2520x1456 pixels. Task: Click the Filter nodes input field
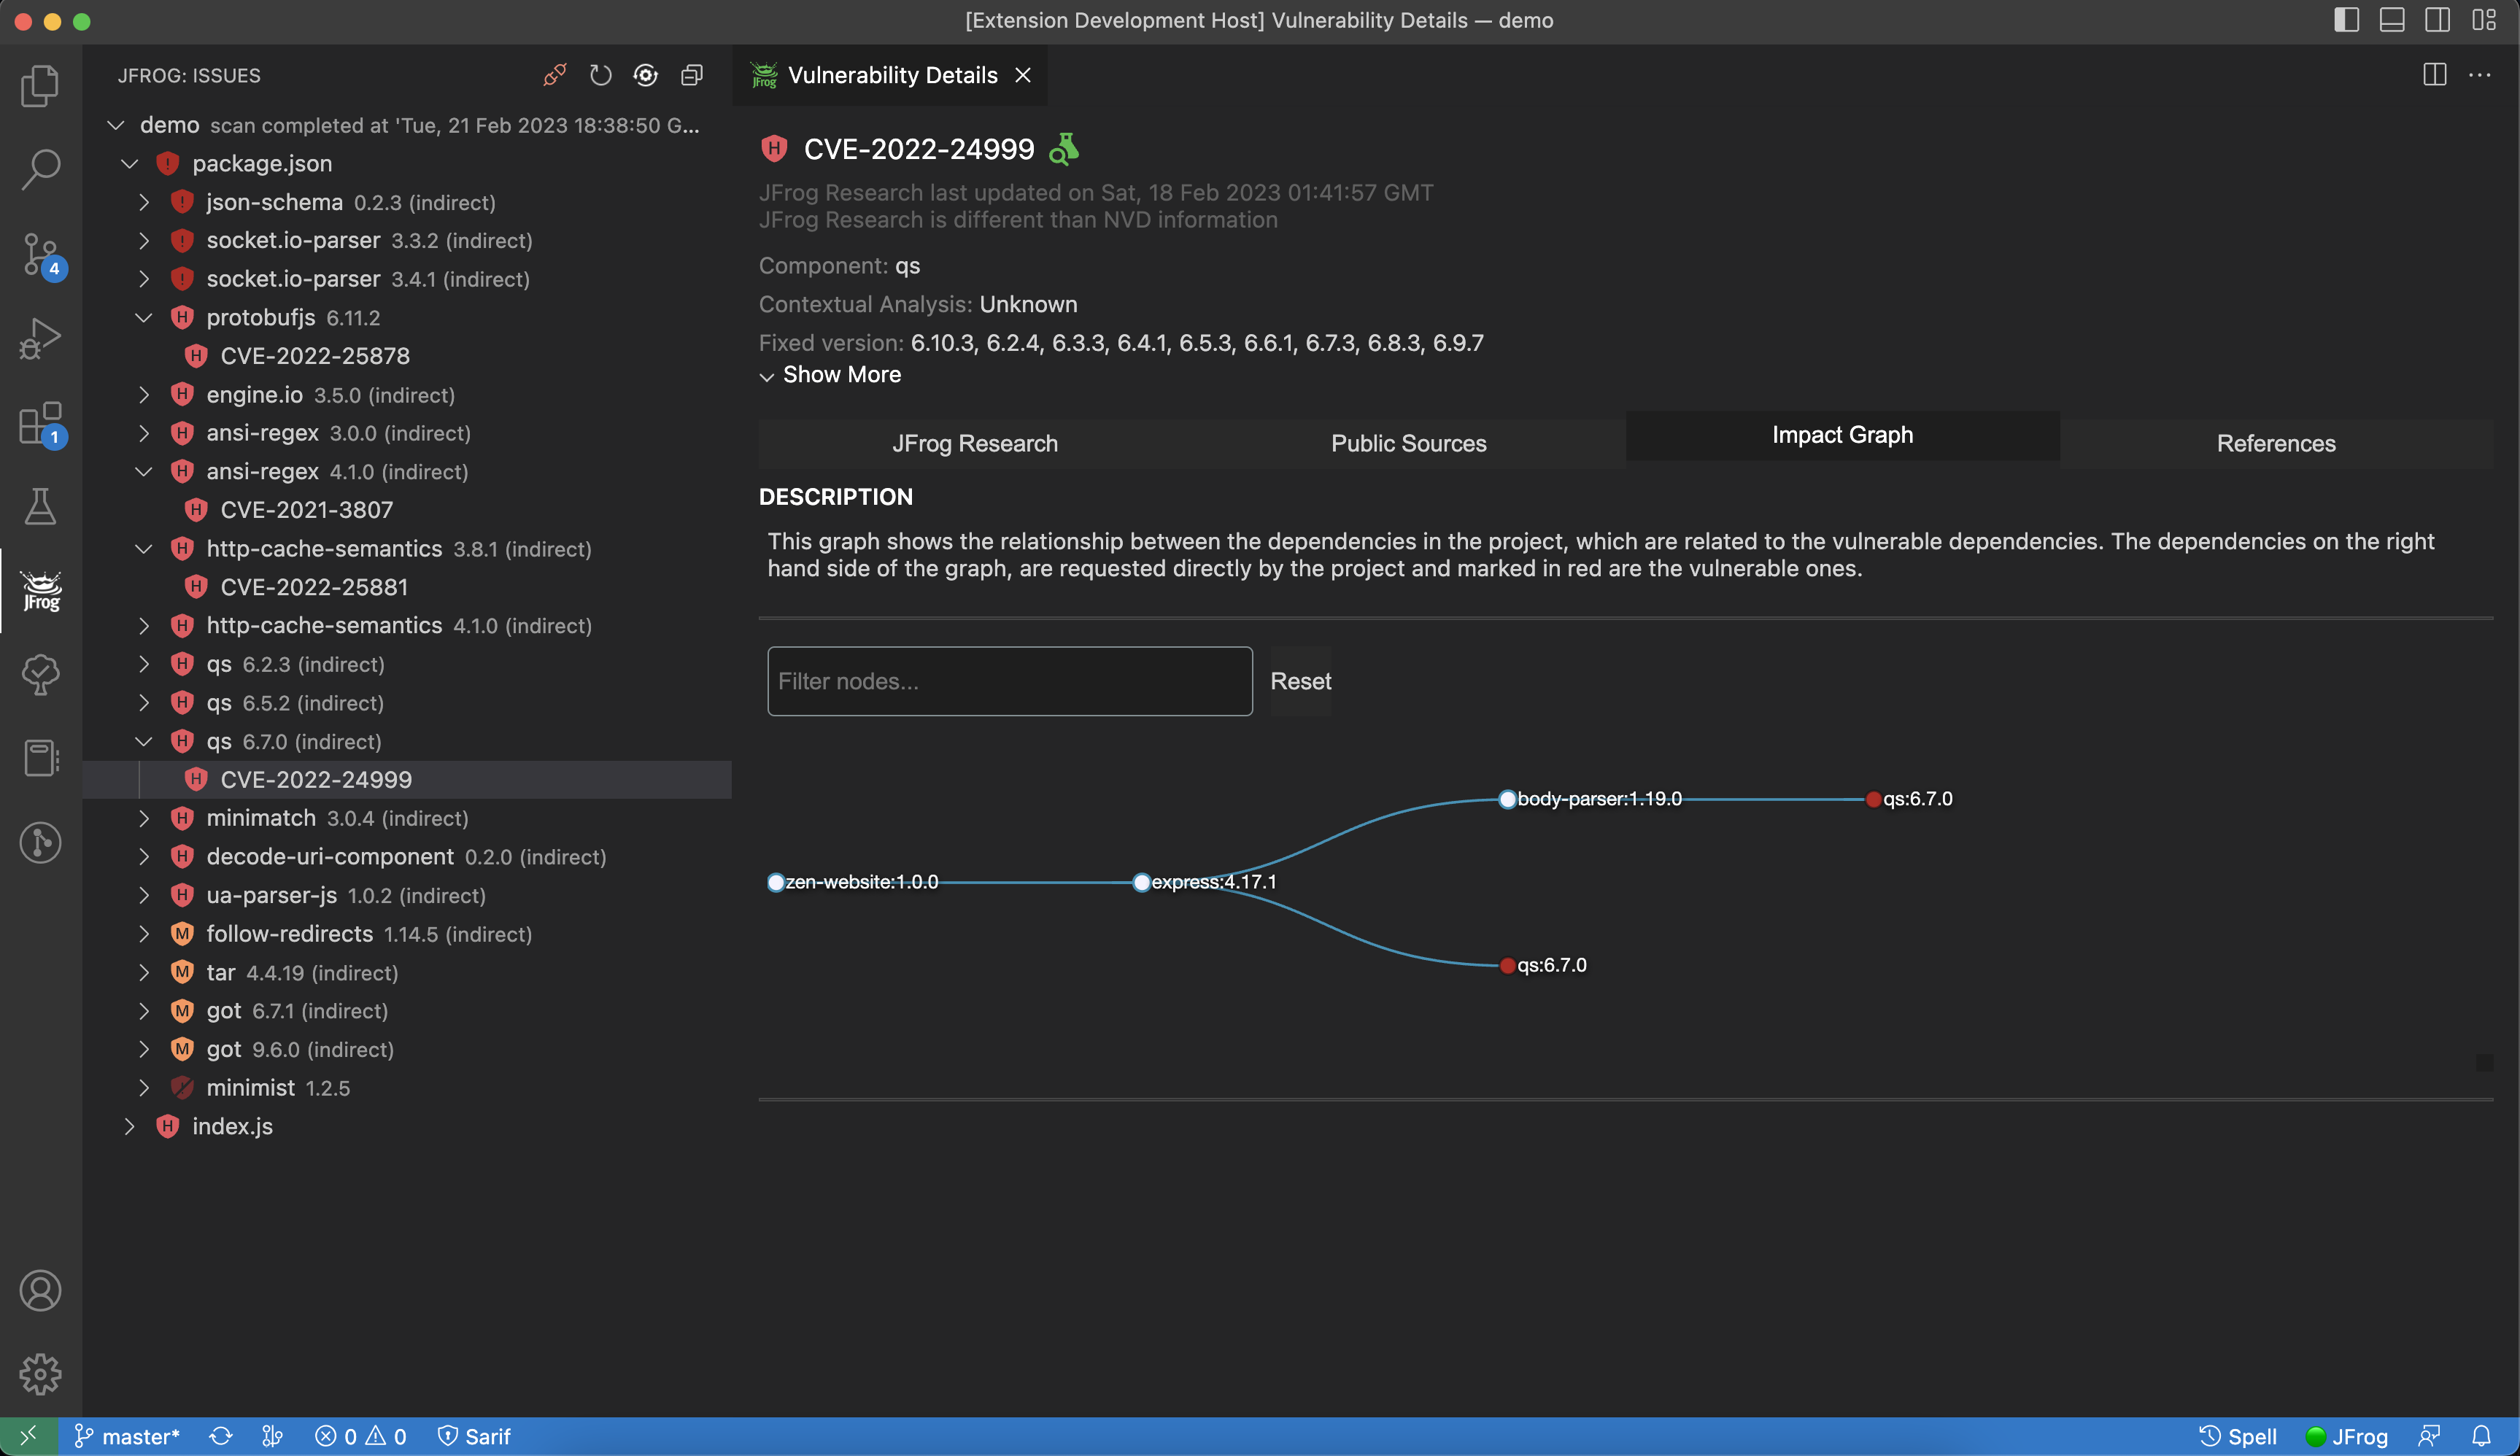pyautogui.click(x=1009, y=681)
